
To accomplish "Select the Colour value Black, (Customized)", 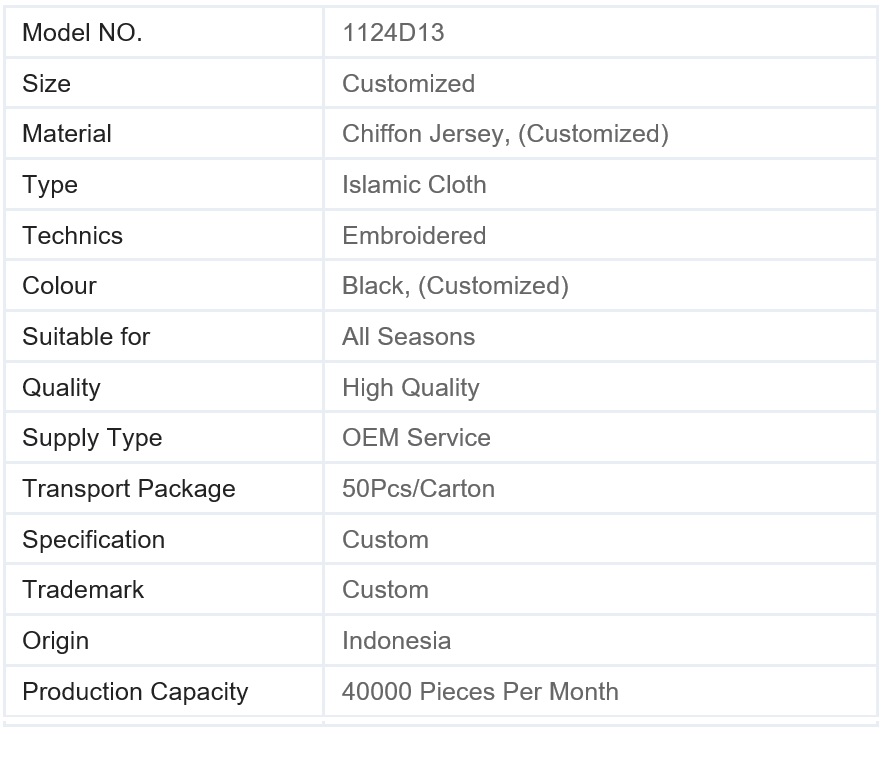I will tap(455, 286).
